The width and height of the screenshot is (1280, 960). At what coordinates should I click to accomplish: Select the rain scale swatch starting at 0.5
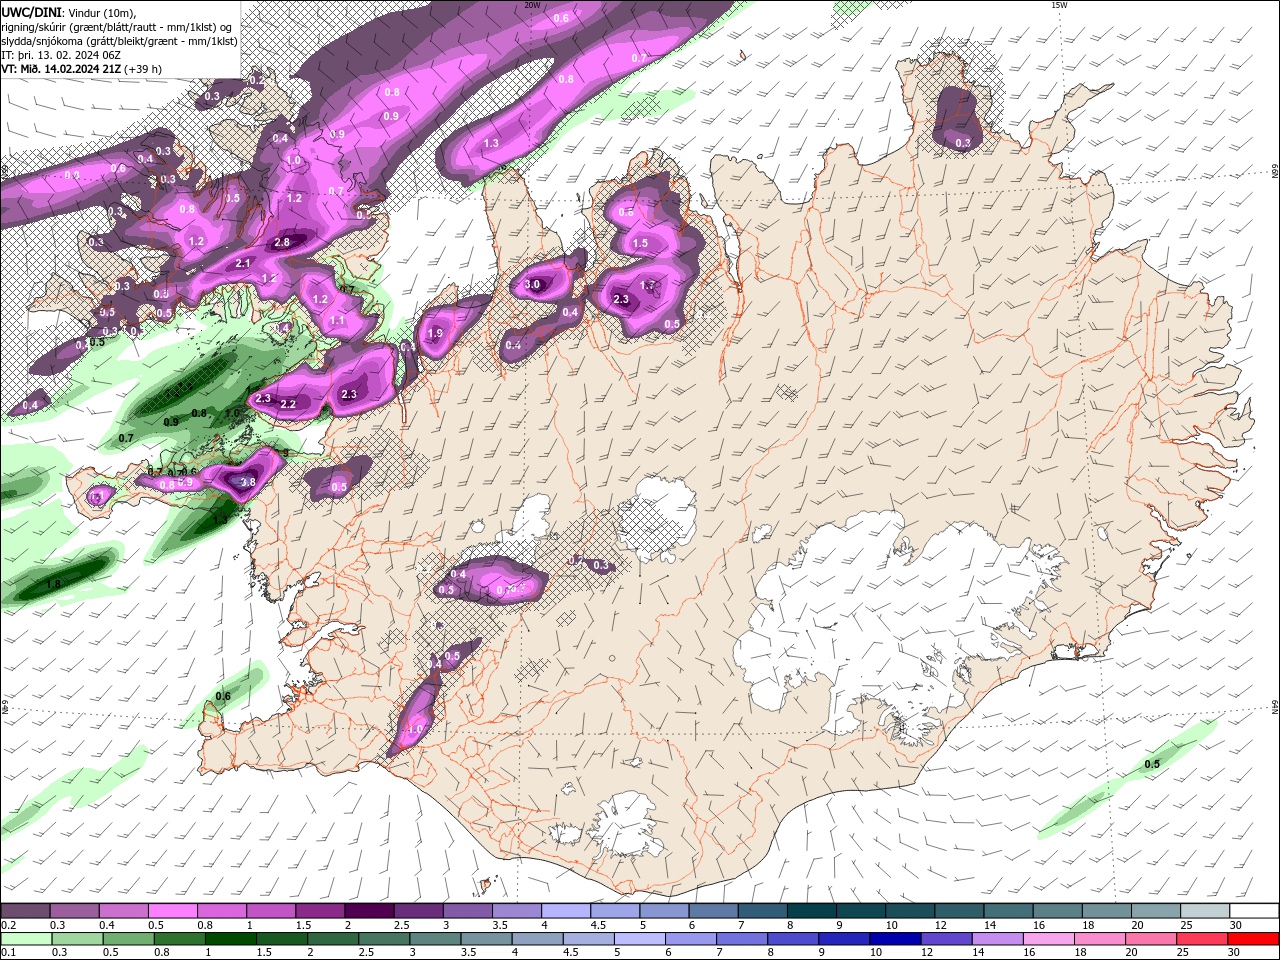point(128,939)
